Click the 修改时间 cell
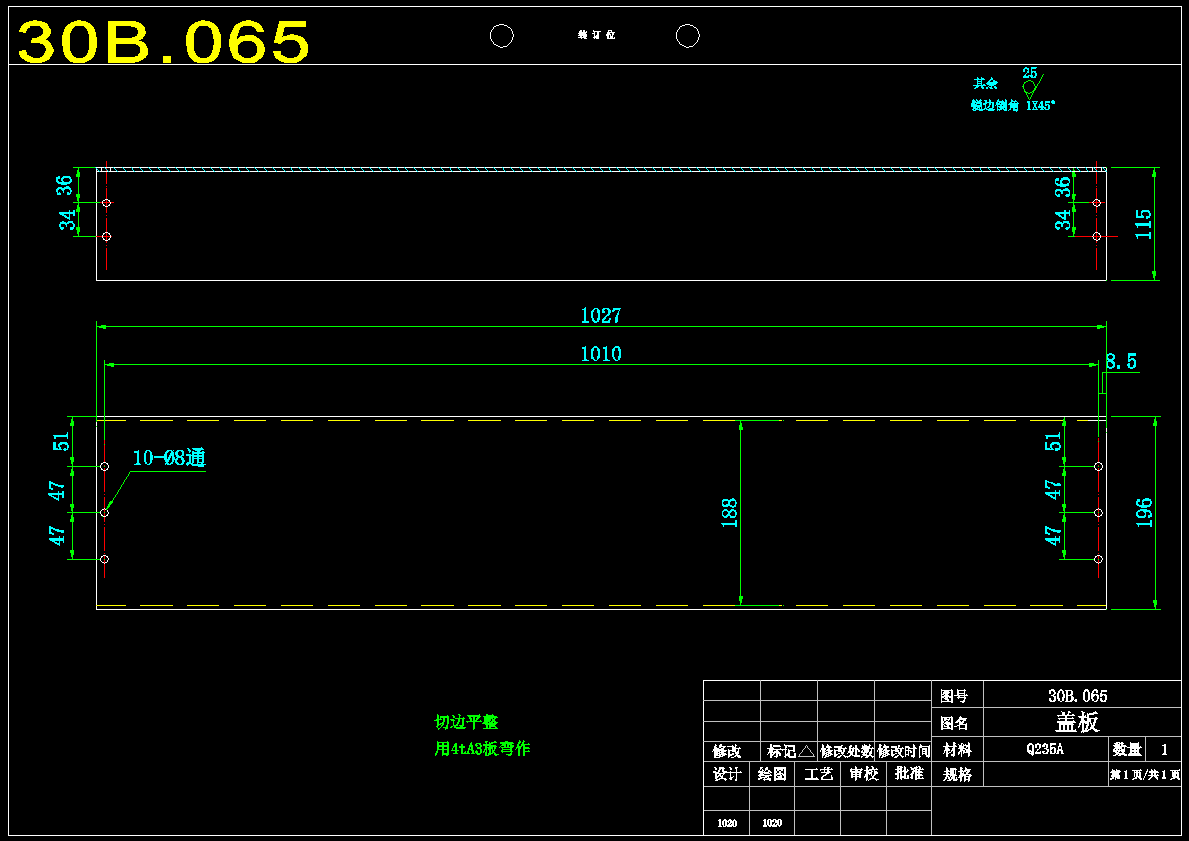 pyautogui.click(x=903, y=752)
